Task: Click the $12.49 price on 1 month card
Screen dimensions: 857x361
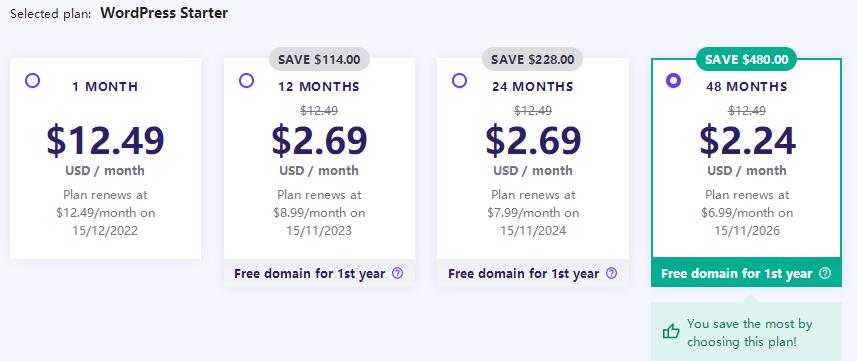Action: pyautogui.click(x=105, y=141)
